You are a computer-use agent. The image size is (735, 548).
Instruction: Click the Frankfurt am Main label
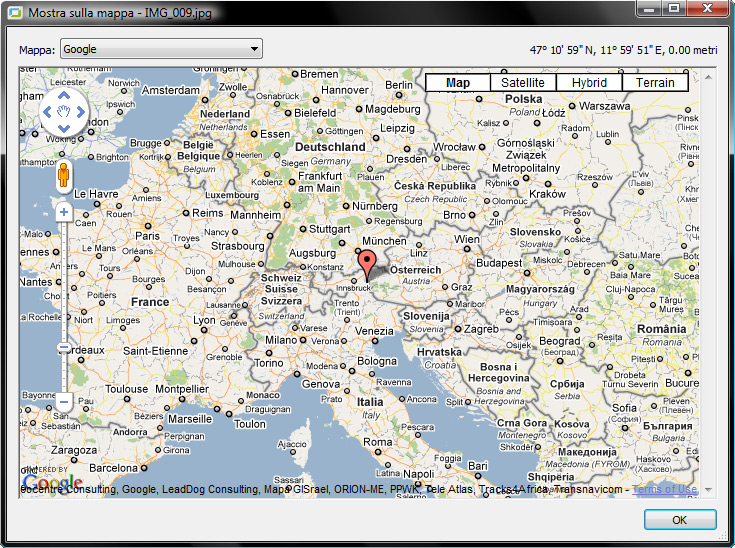[x=319, y=182]
